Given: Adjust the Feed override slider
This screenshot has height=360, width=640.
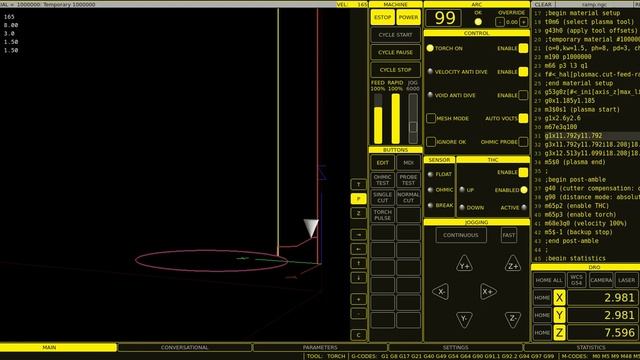Looking at the screenshot, I should (378, 118).
